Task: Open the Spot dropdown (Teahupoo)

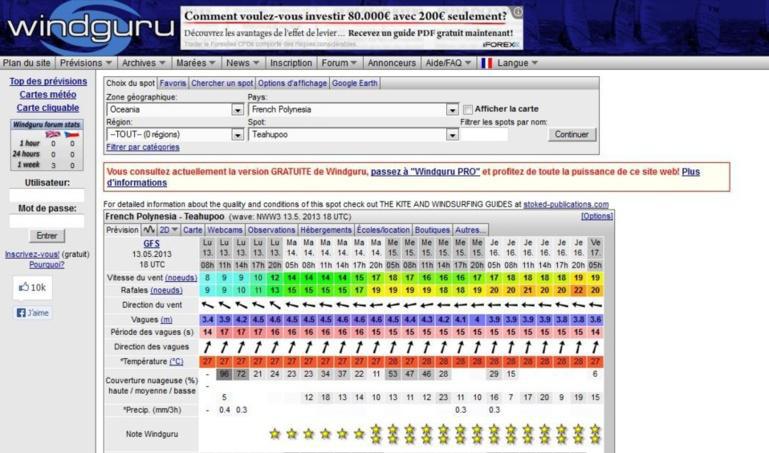Action: (x=354, y=134)
